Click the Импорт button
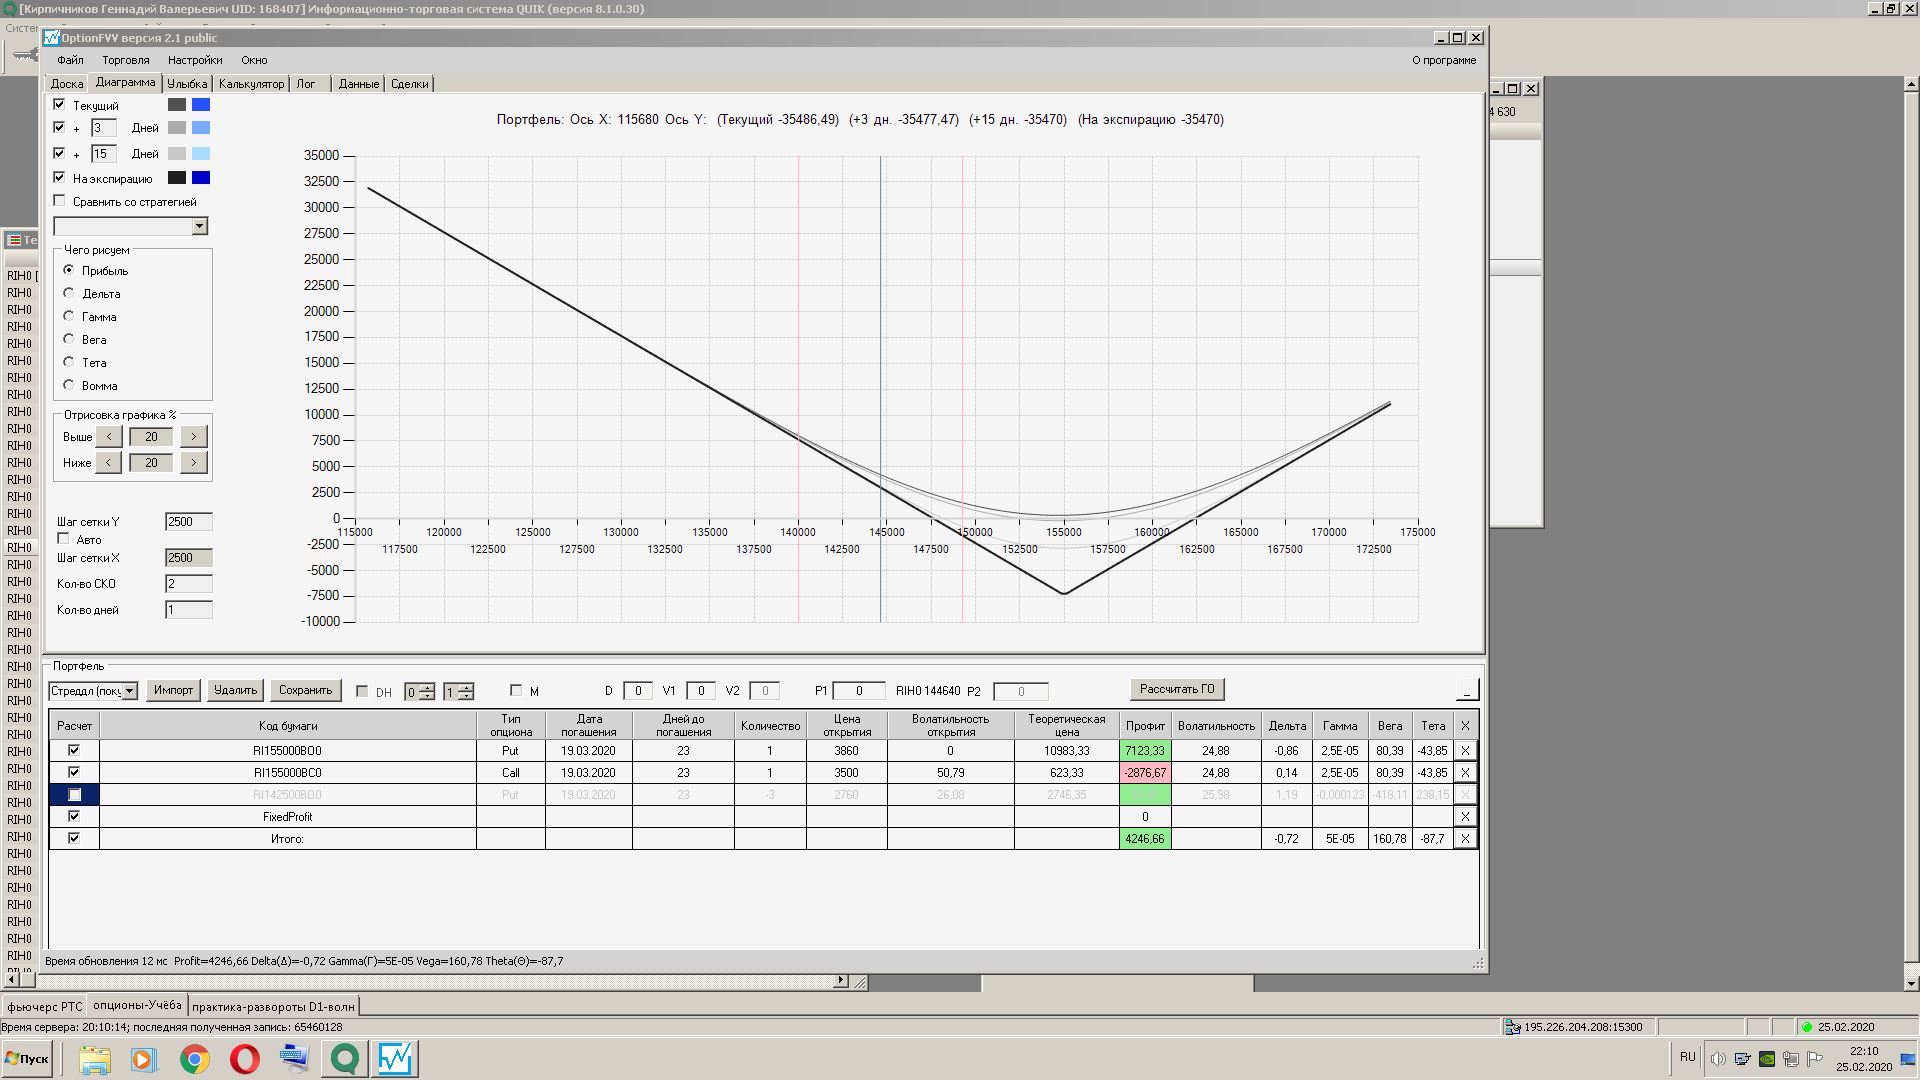The height and width of the screenshot is (1080, 1920). point(173,690)
